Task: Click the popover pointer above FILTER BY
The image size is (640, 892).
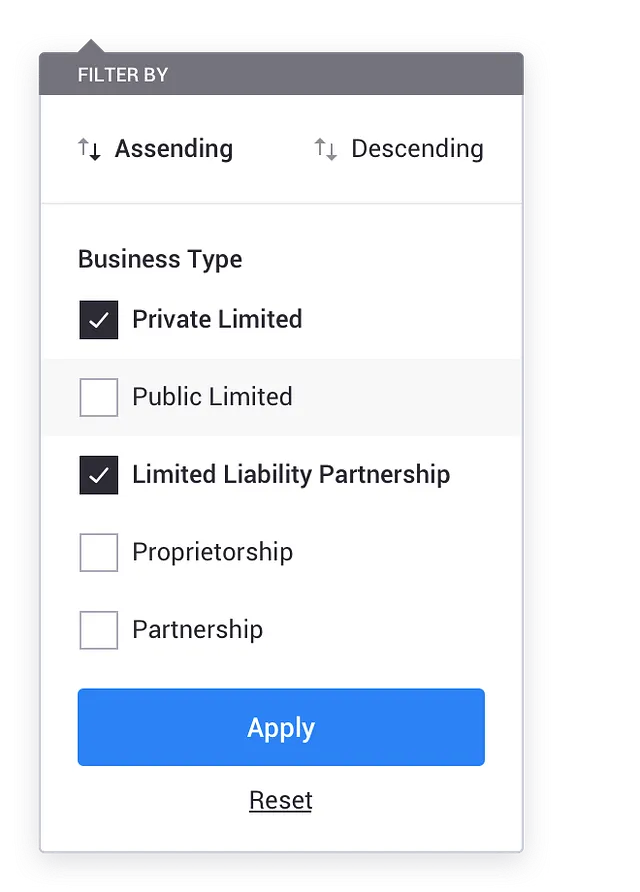Action: point(91,46)
